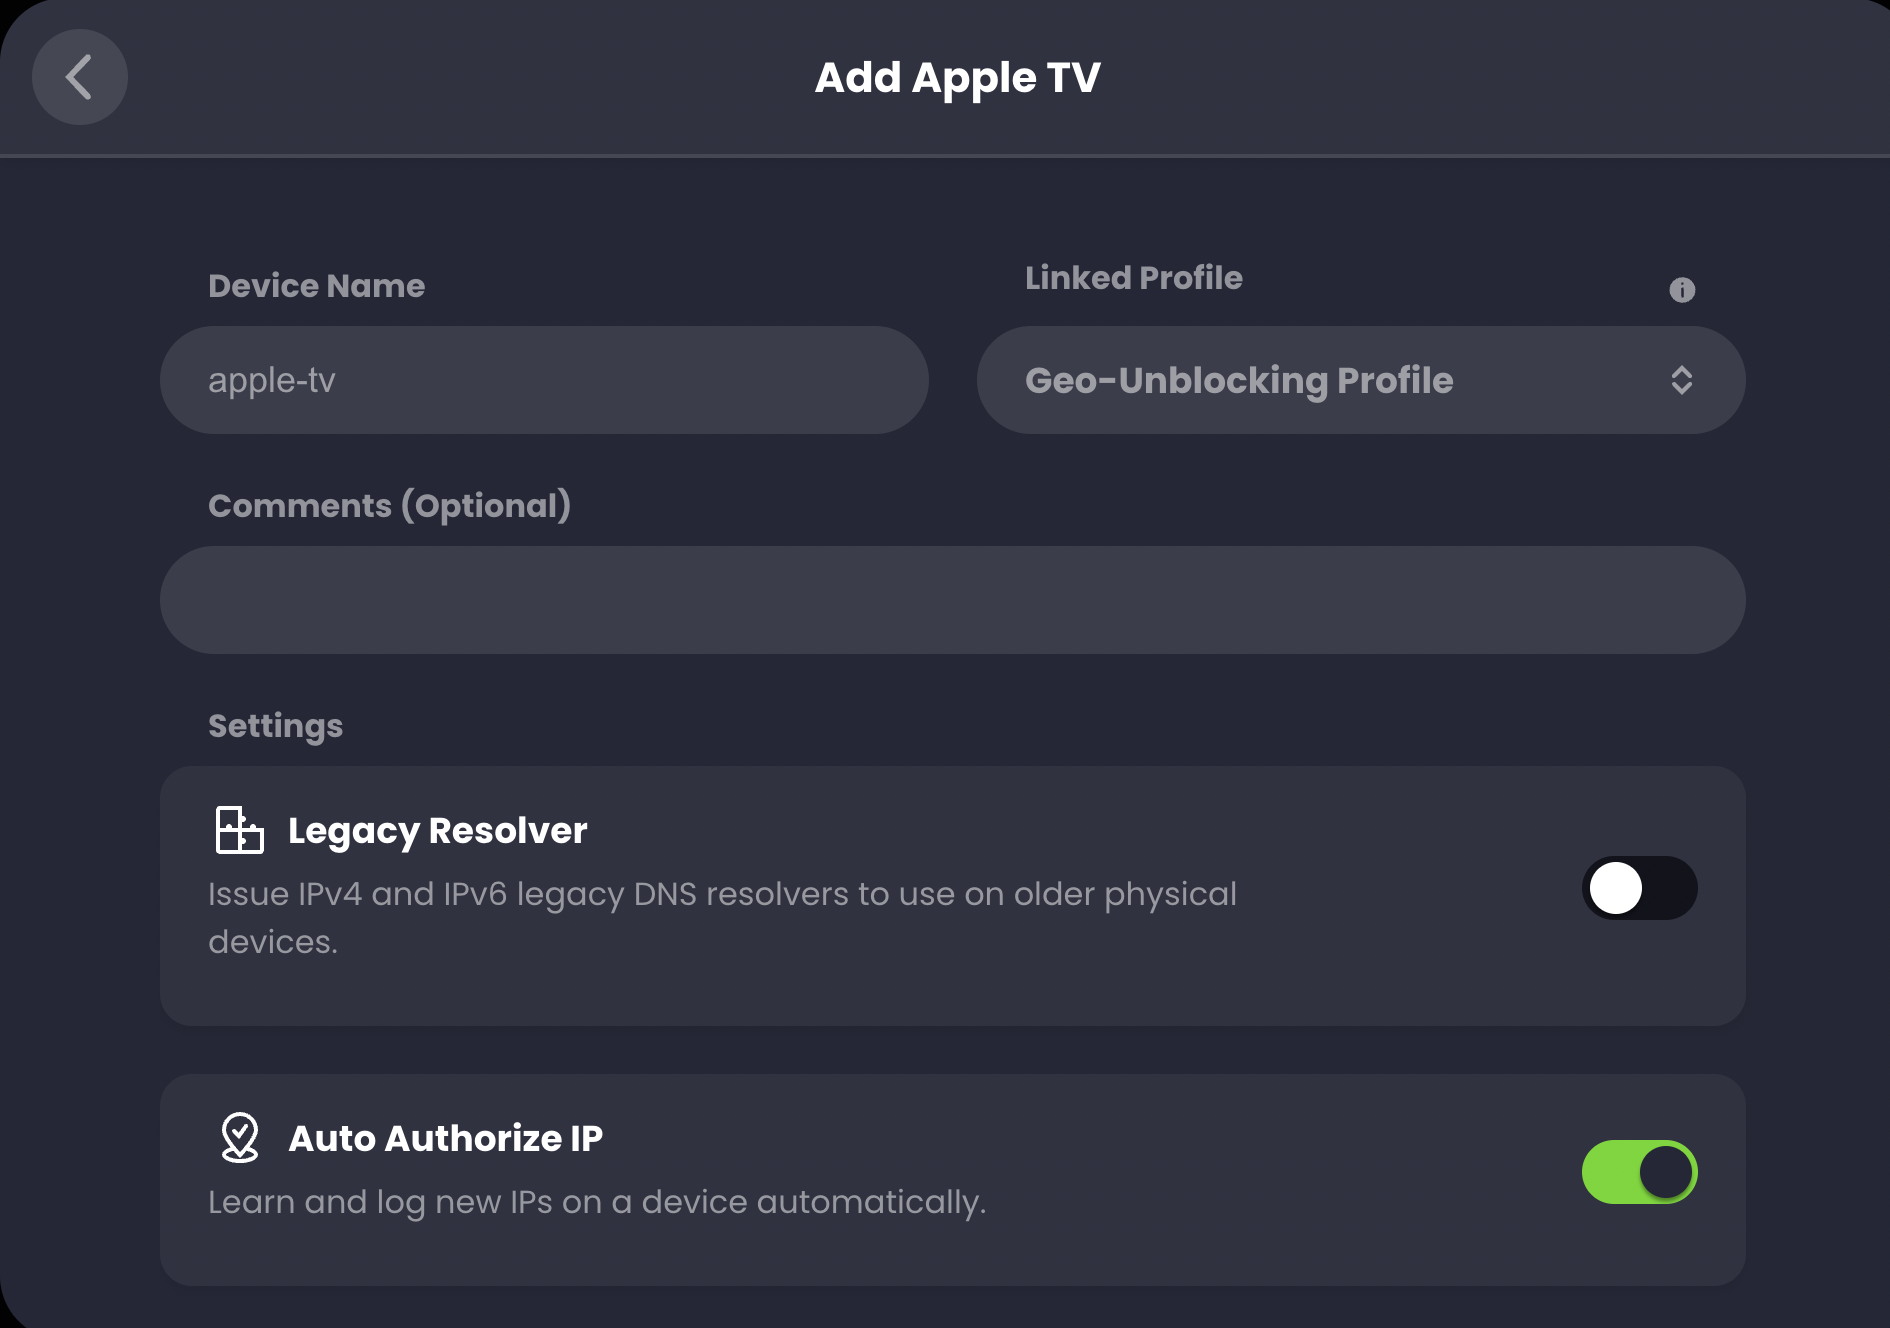This screenshot has height=1328, width=1890.
Task: Click the Legacy Resolver title
Action: click(437, 831)
